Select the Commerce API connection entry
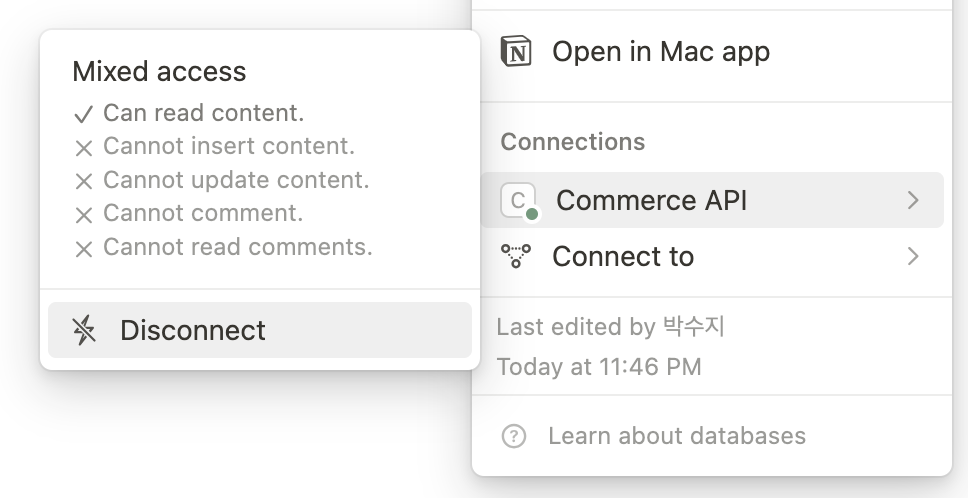The width and height of the screenshot is (968, 498). (652, 201)
